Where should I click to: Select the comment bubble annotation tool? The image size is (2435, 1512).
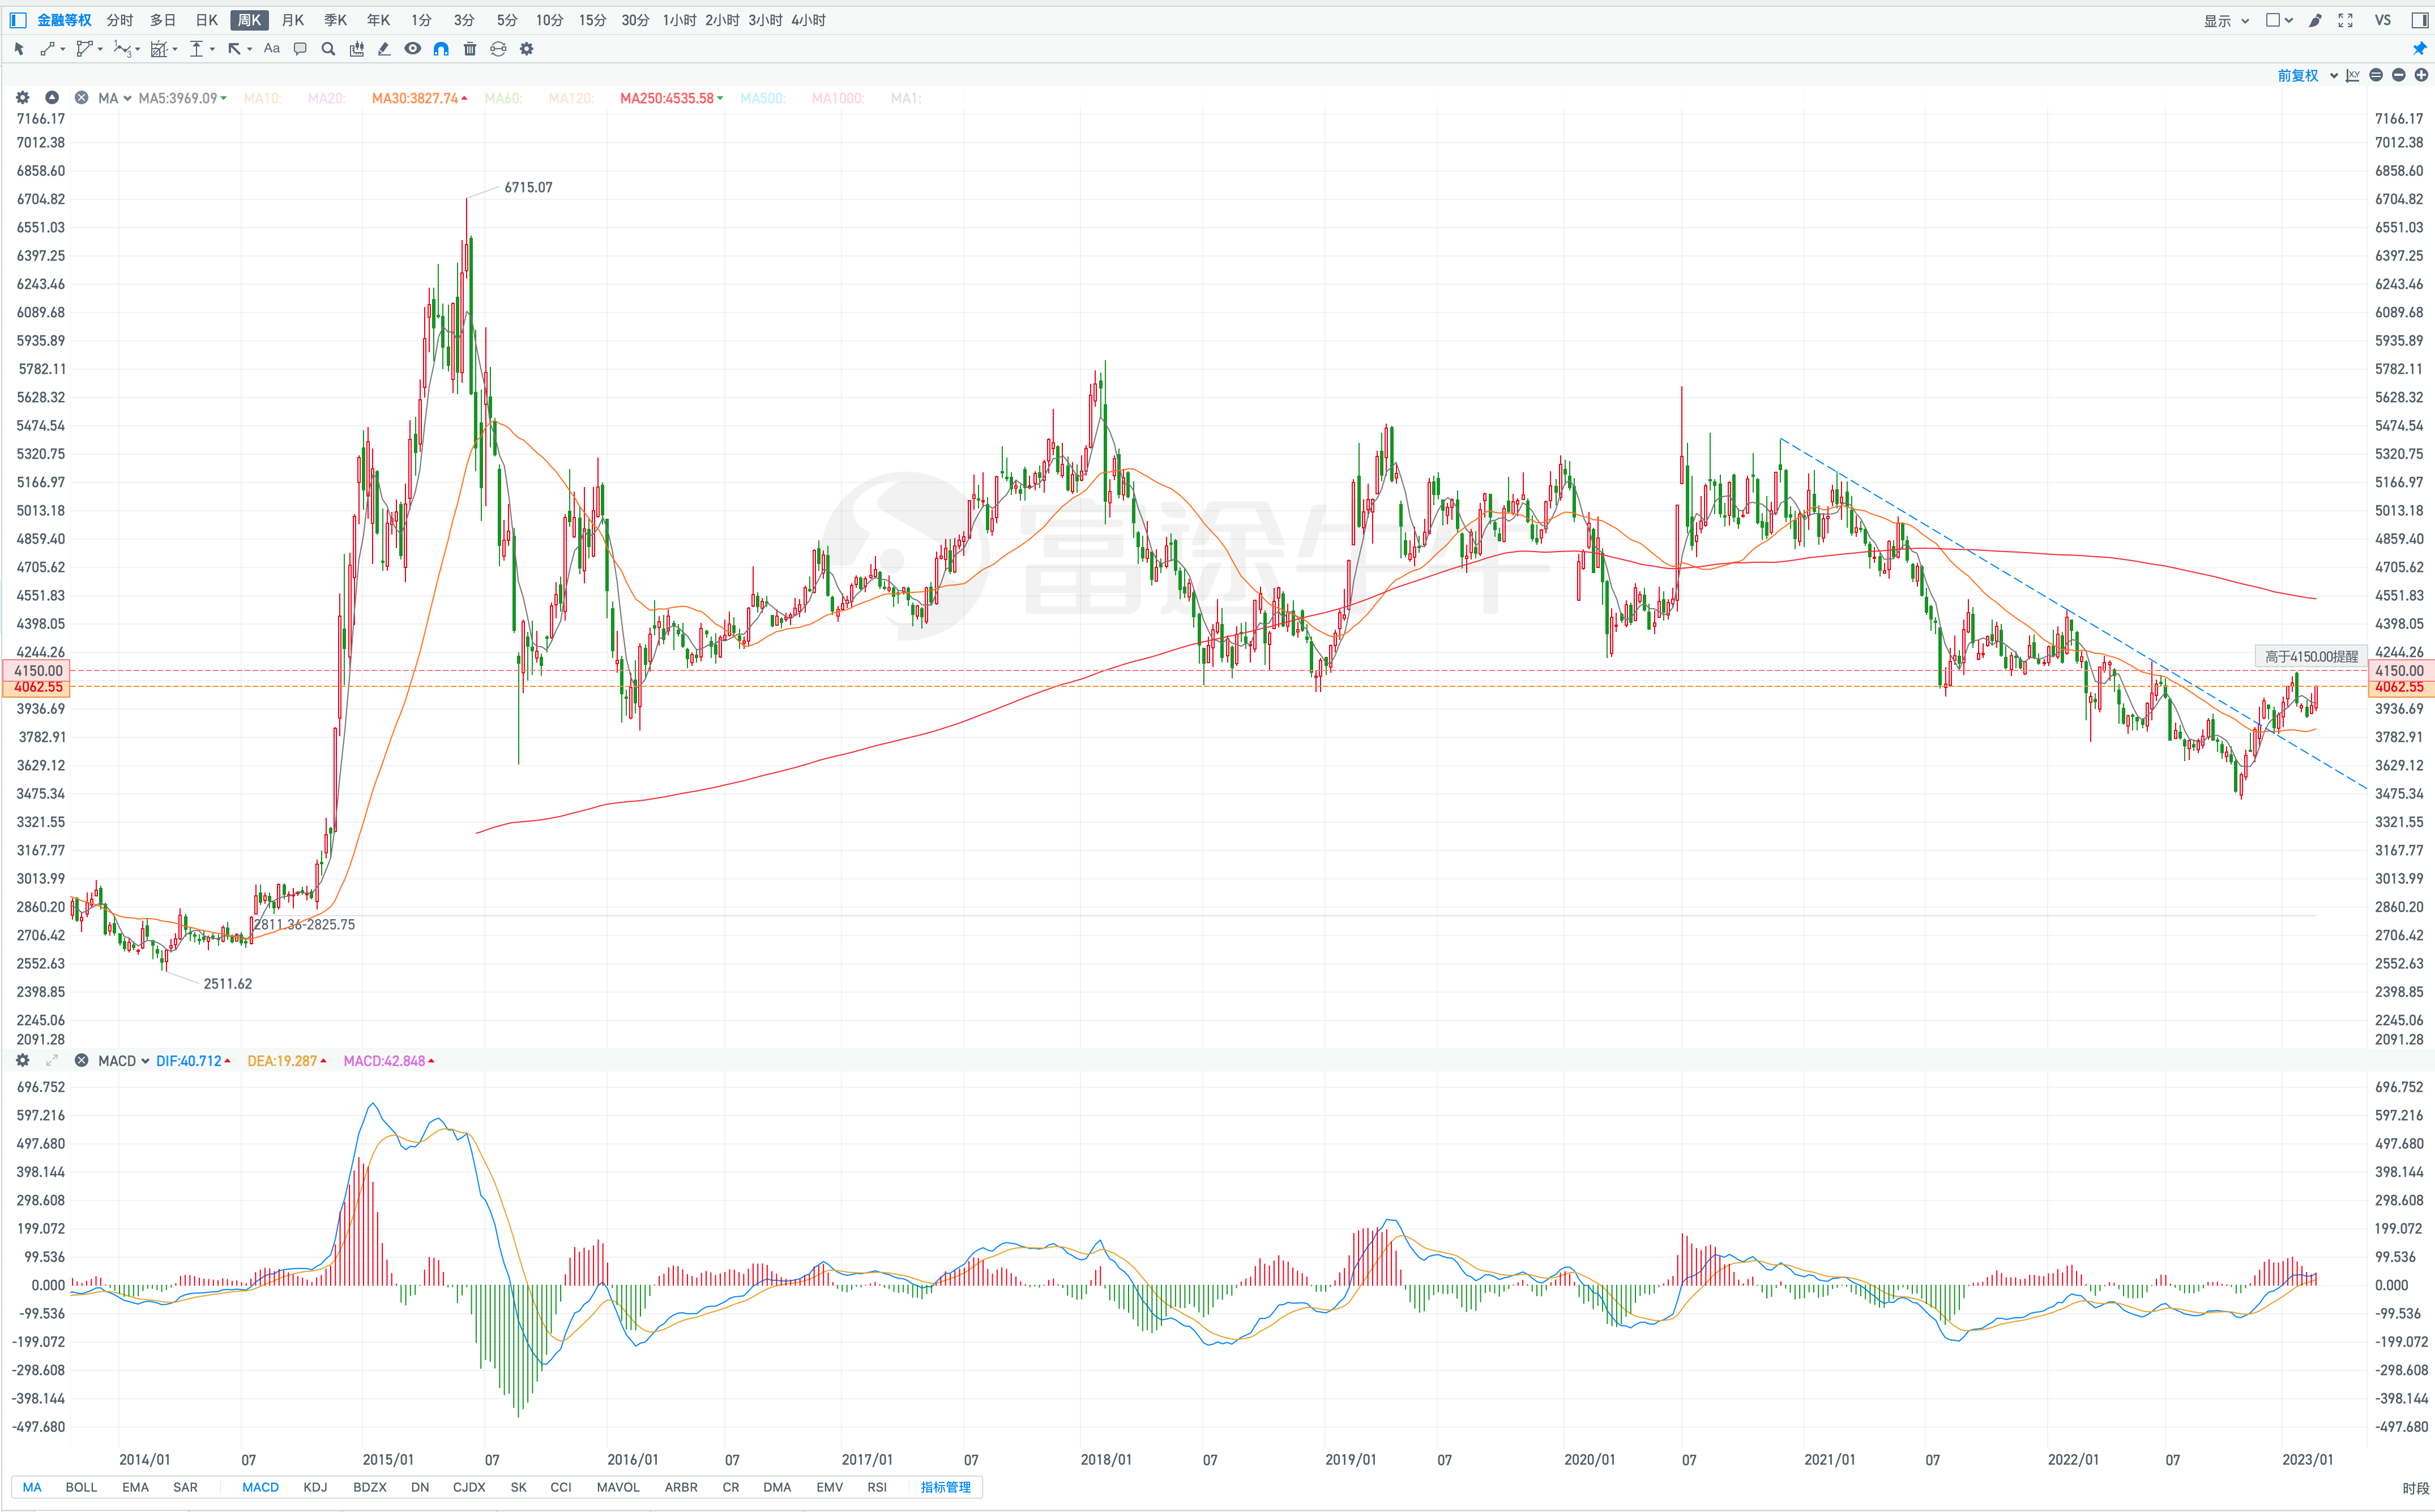click(300, 49)
